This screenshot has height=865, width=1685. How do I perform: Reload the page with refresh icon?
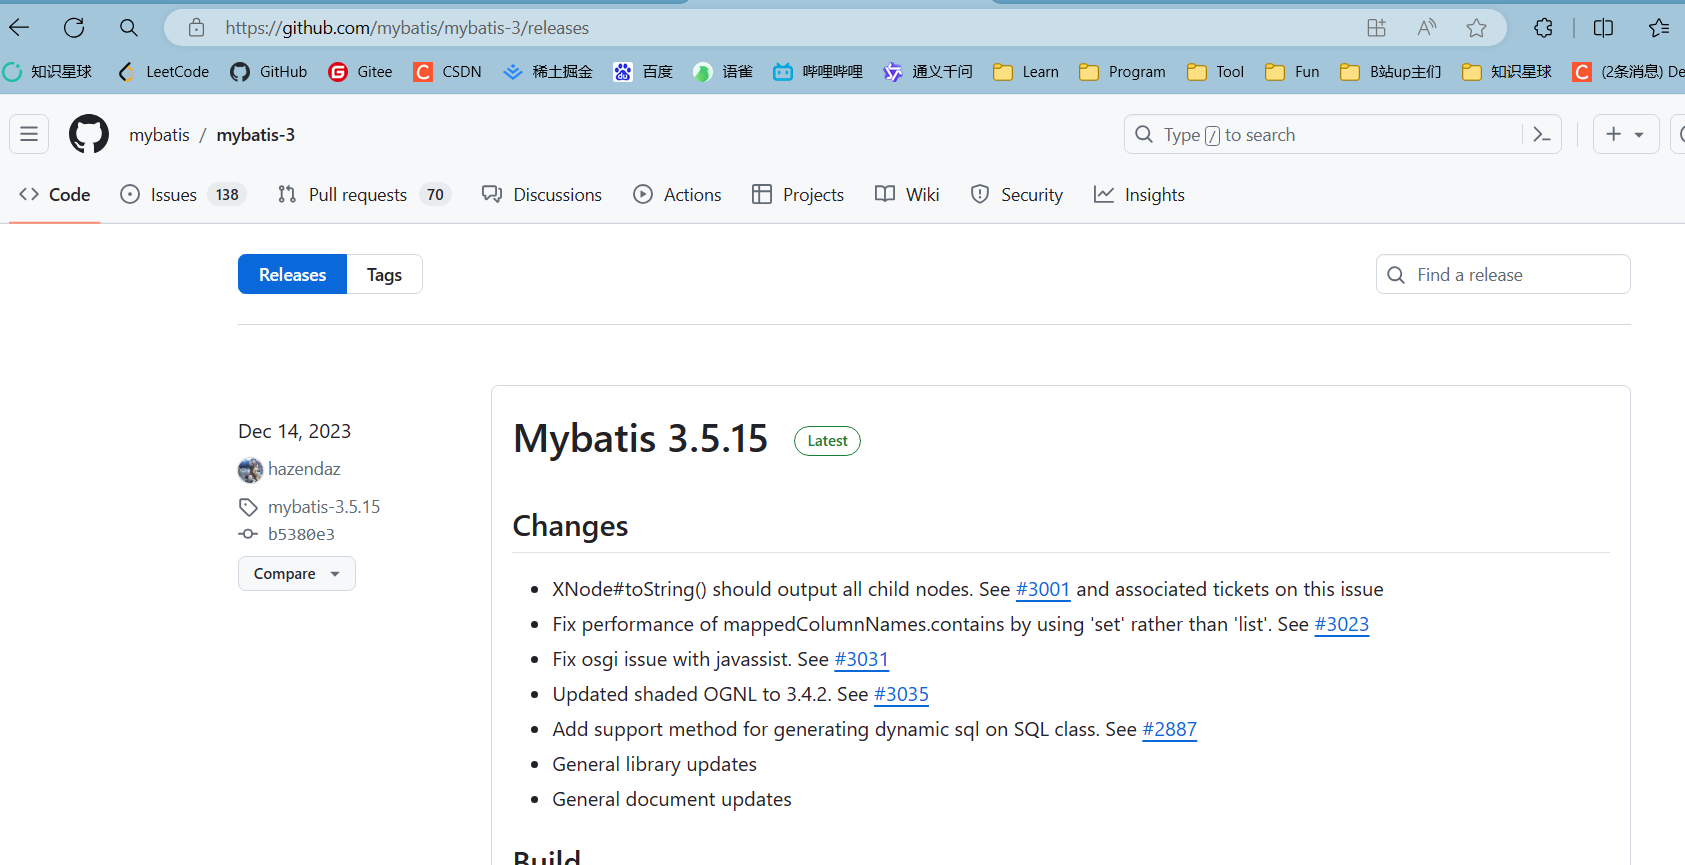[74, 28]
